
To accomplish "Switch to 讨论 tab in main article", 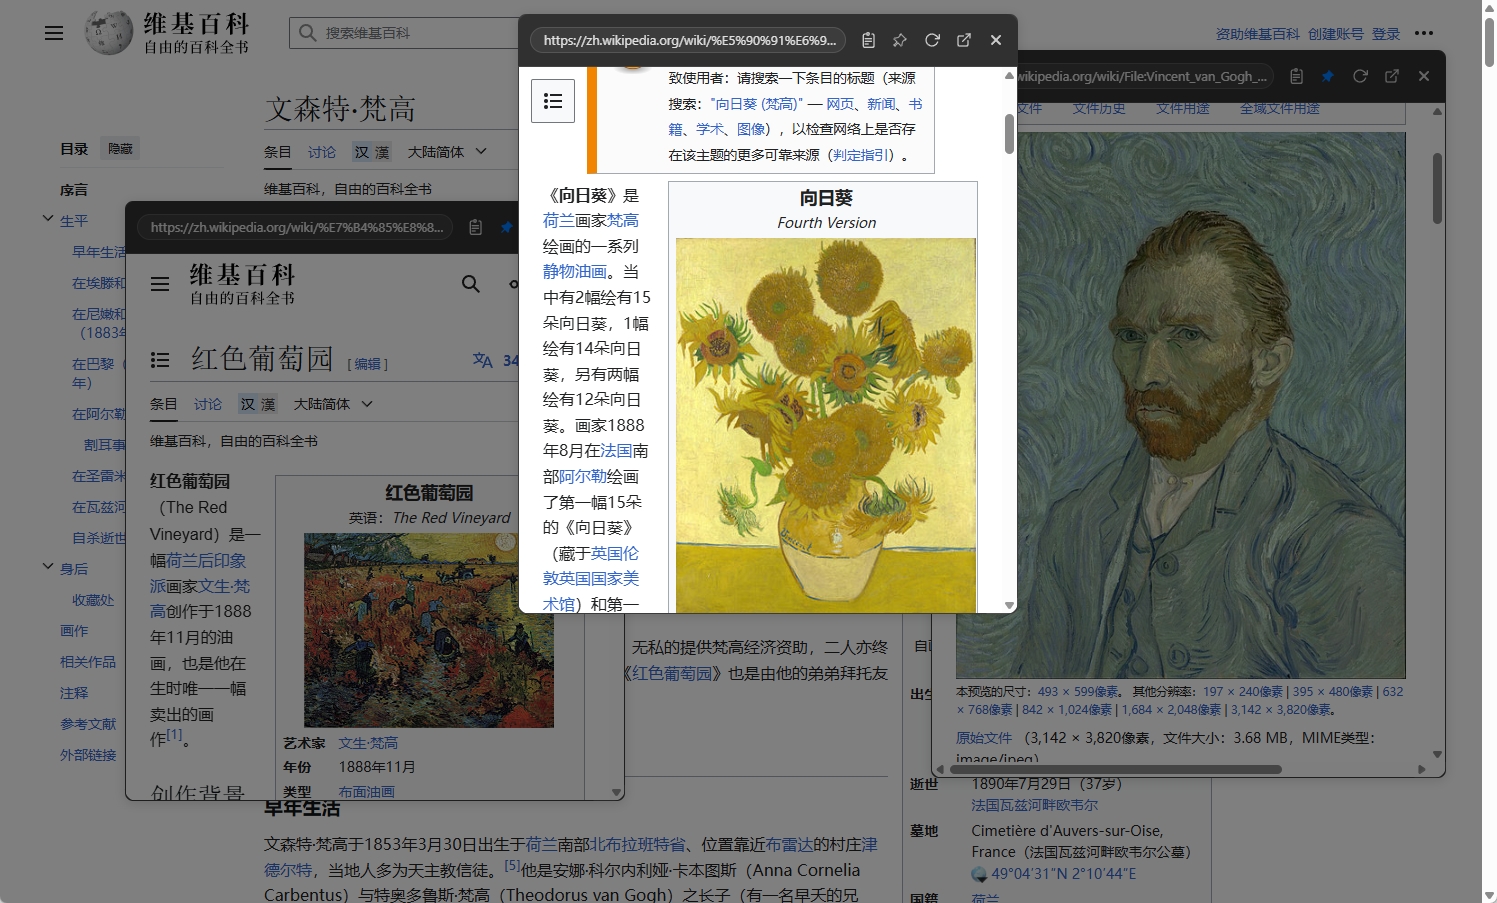I will (x=321, y=152).
